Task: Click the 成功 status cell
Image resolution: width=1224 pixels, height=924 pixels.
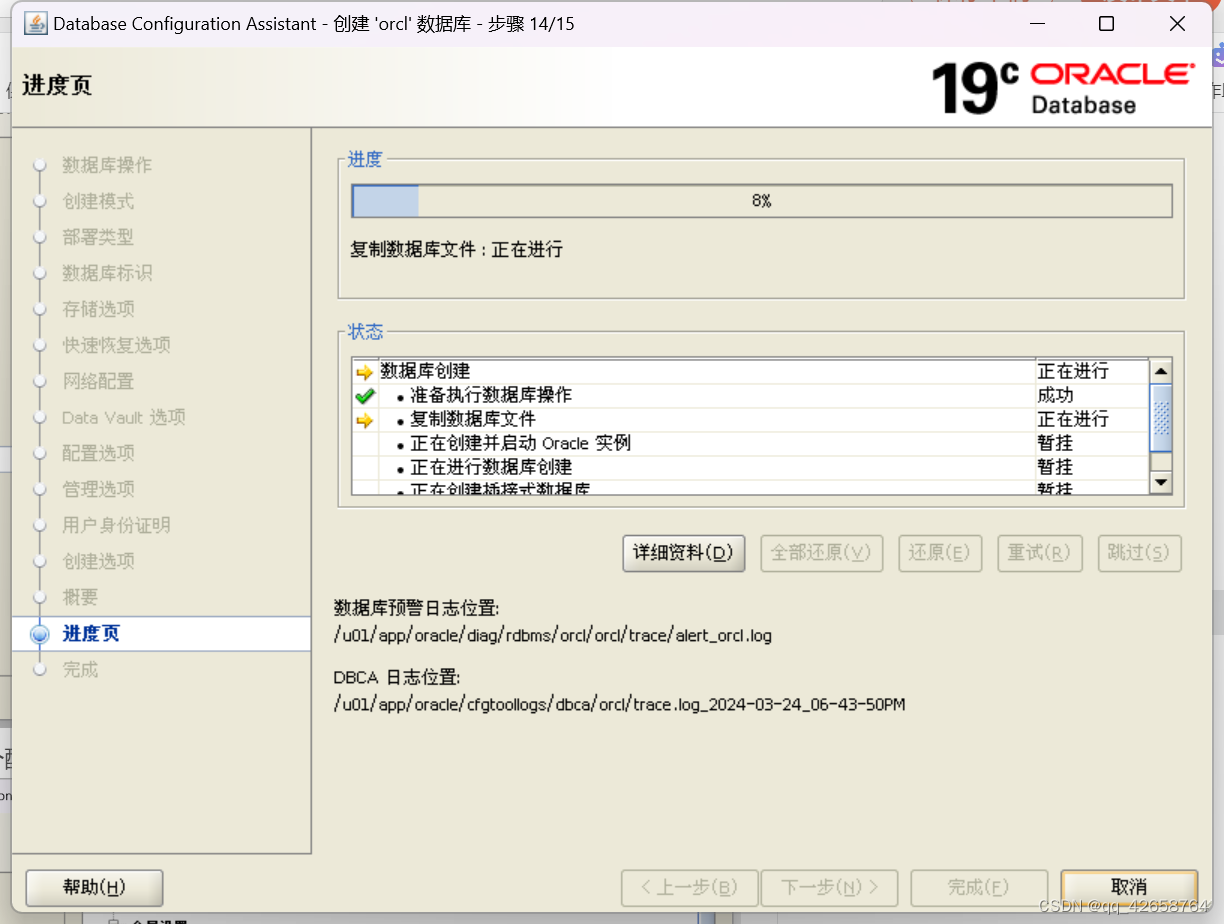Action: [1055, 395]
